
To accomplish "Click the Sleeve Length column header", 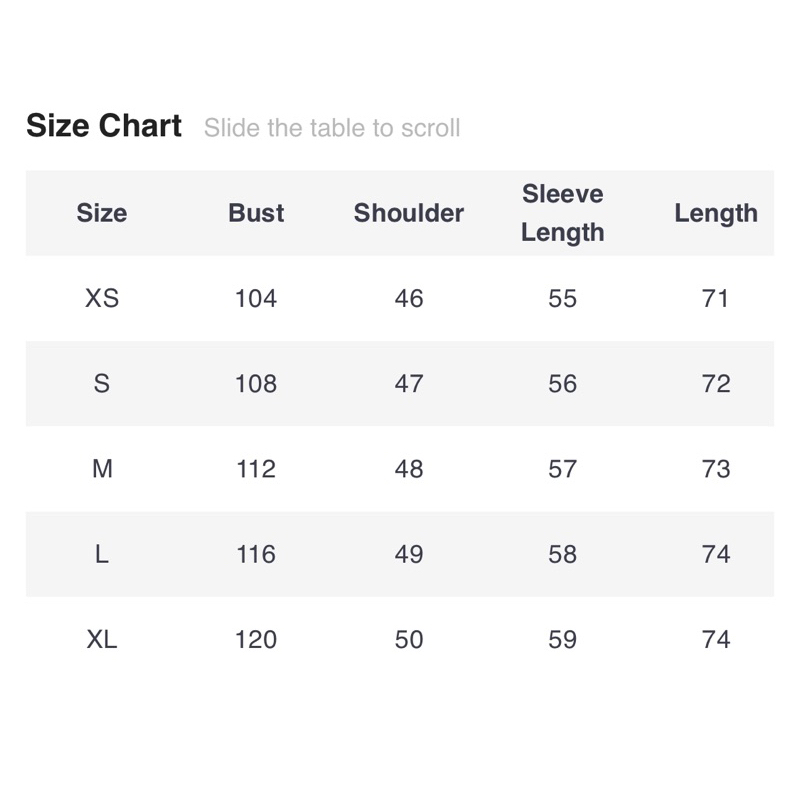I will 563,213.
